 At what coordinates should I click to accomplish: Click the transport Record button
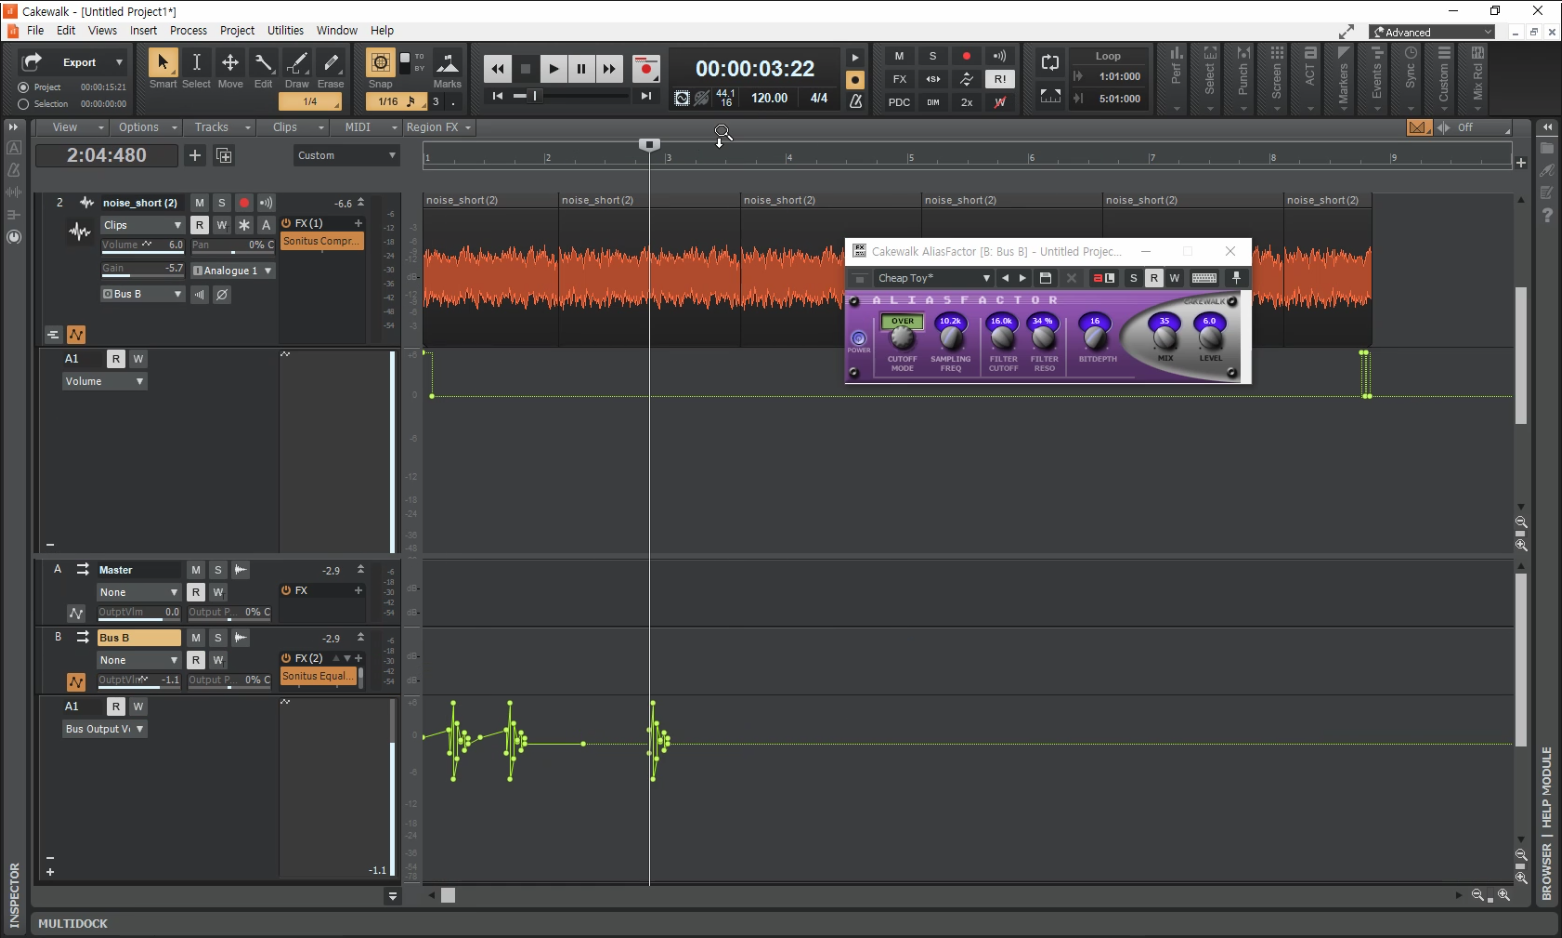coord(646,69)
